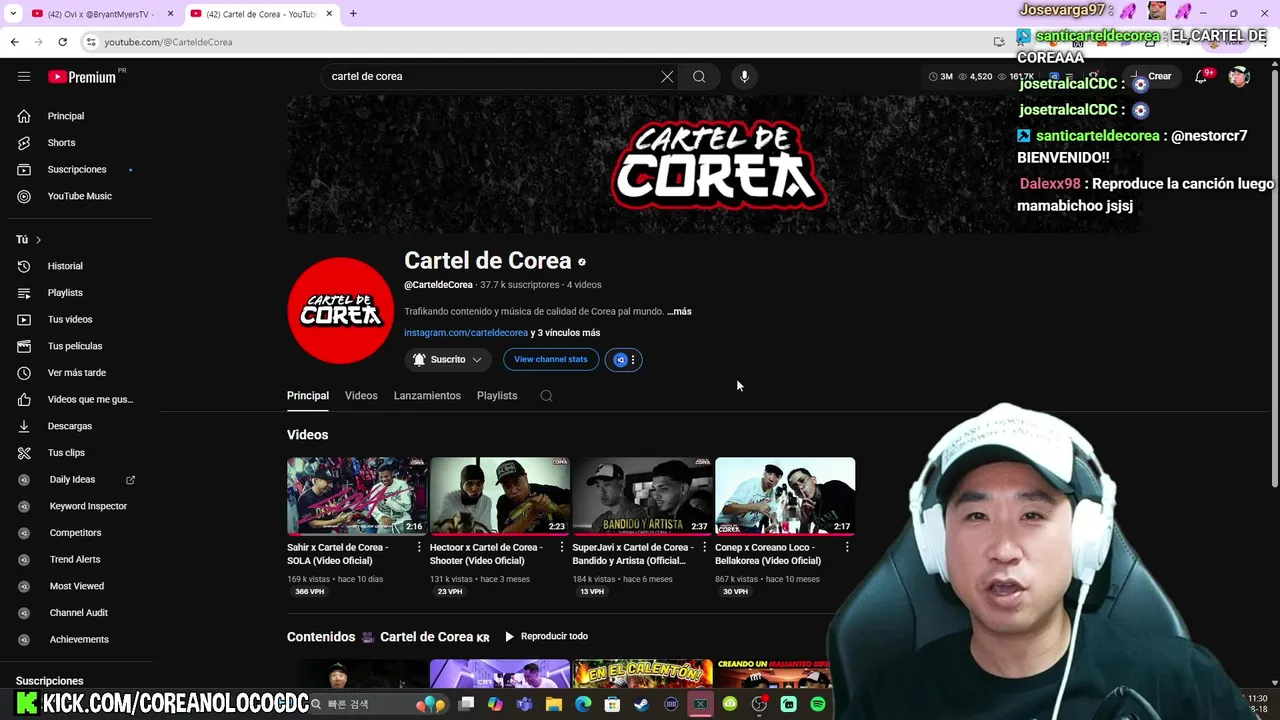Submit search with magnifier button

(699, 76)
